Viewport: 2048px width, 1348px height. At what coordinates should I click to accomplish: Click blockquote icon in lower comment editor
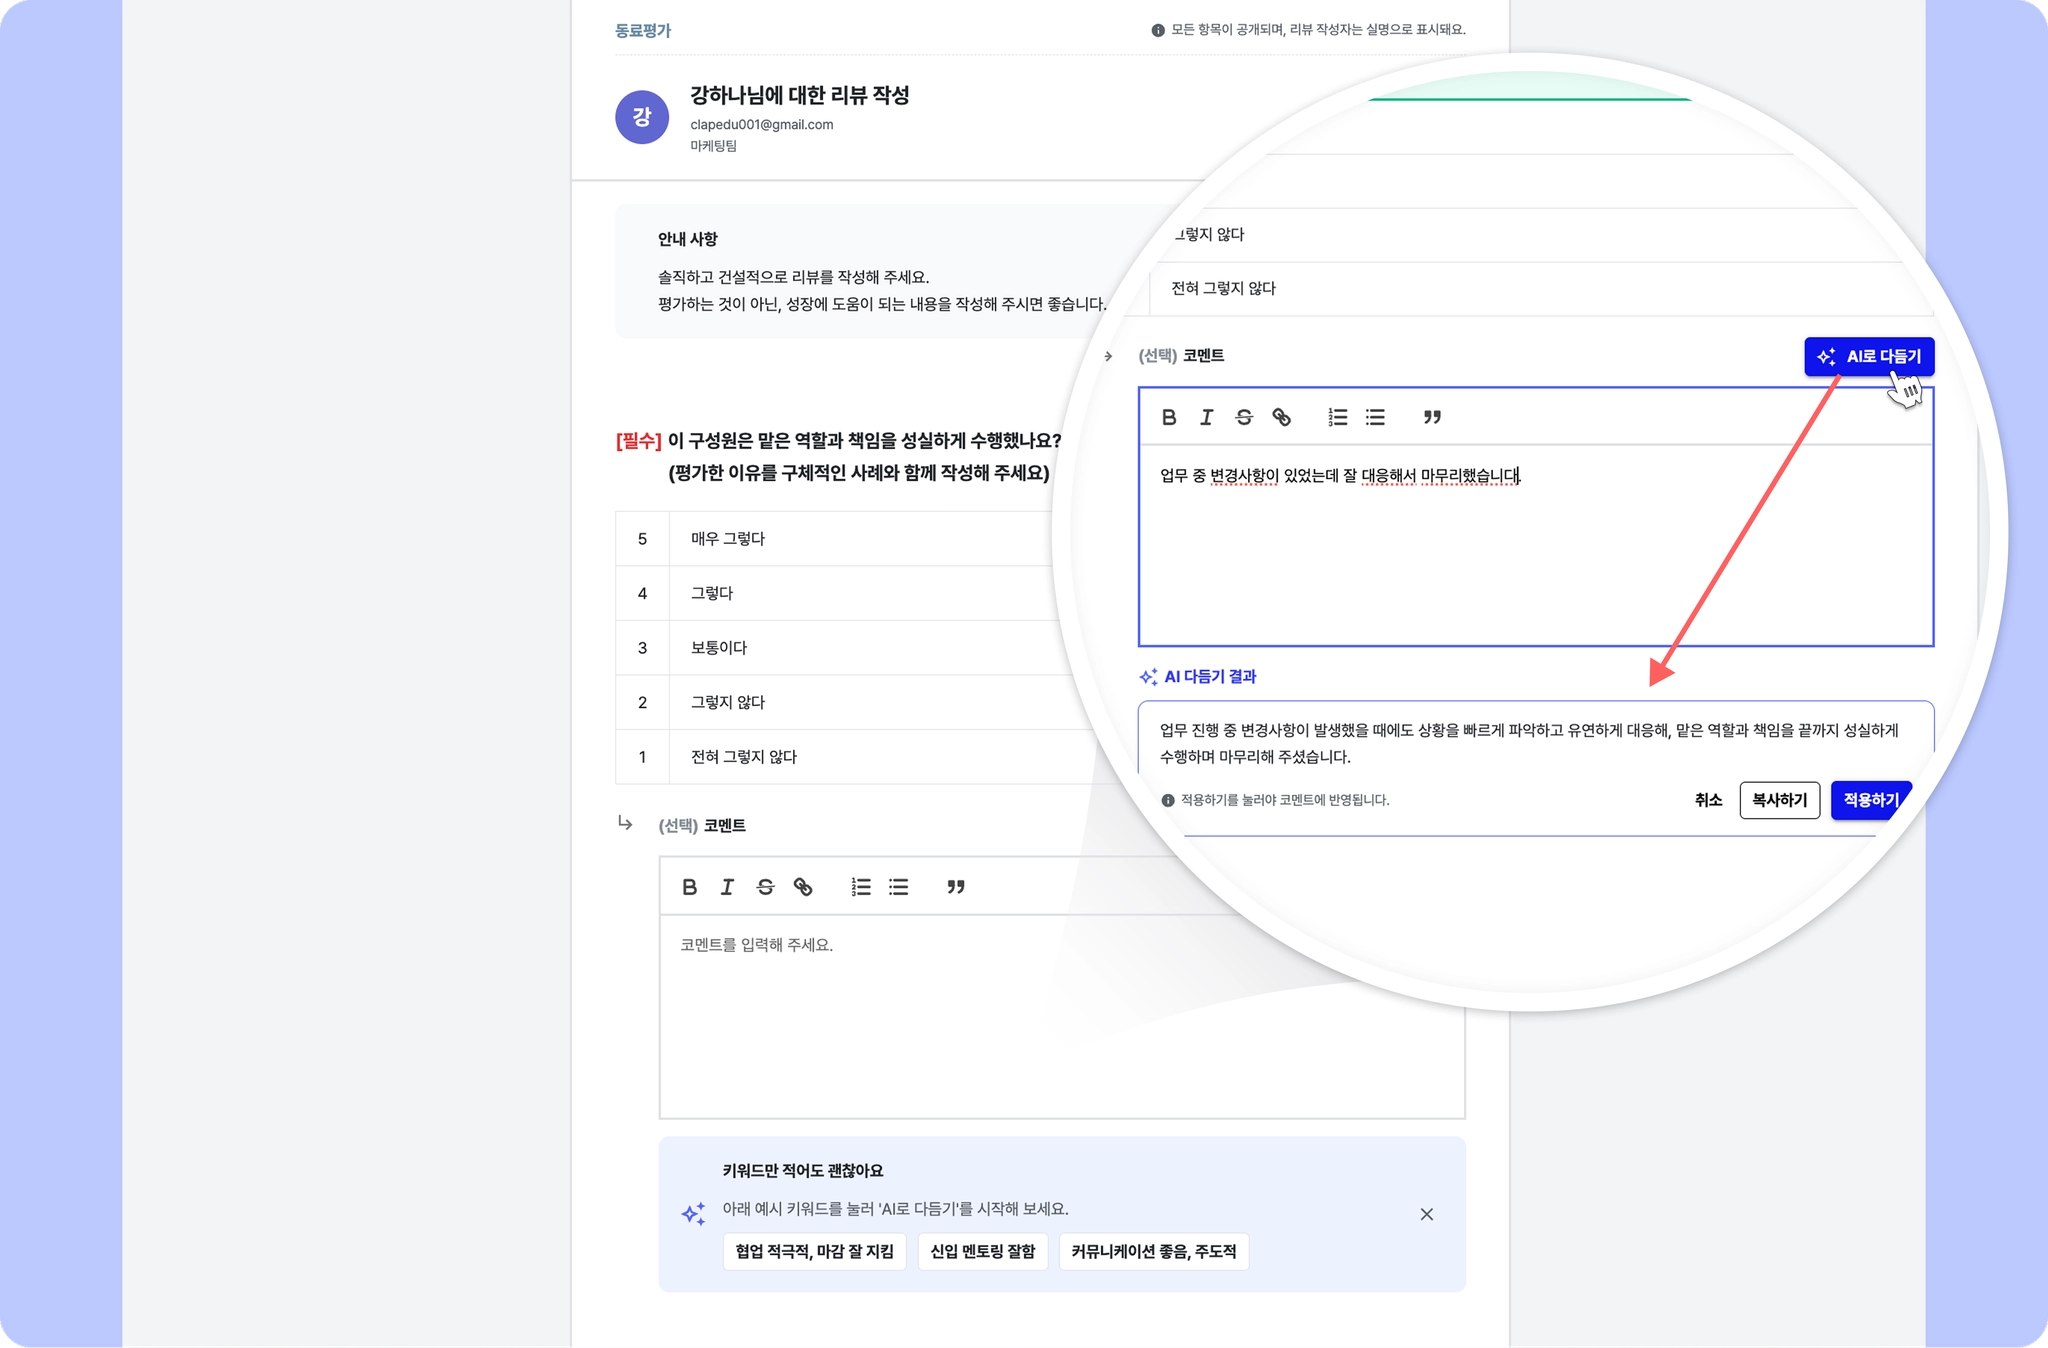tap(956, 887)
